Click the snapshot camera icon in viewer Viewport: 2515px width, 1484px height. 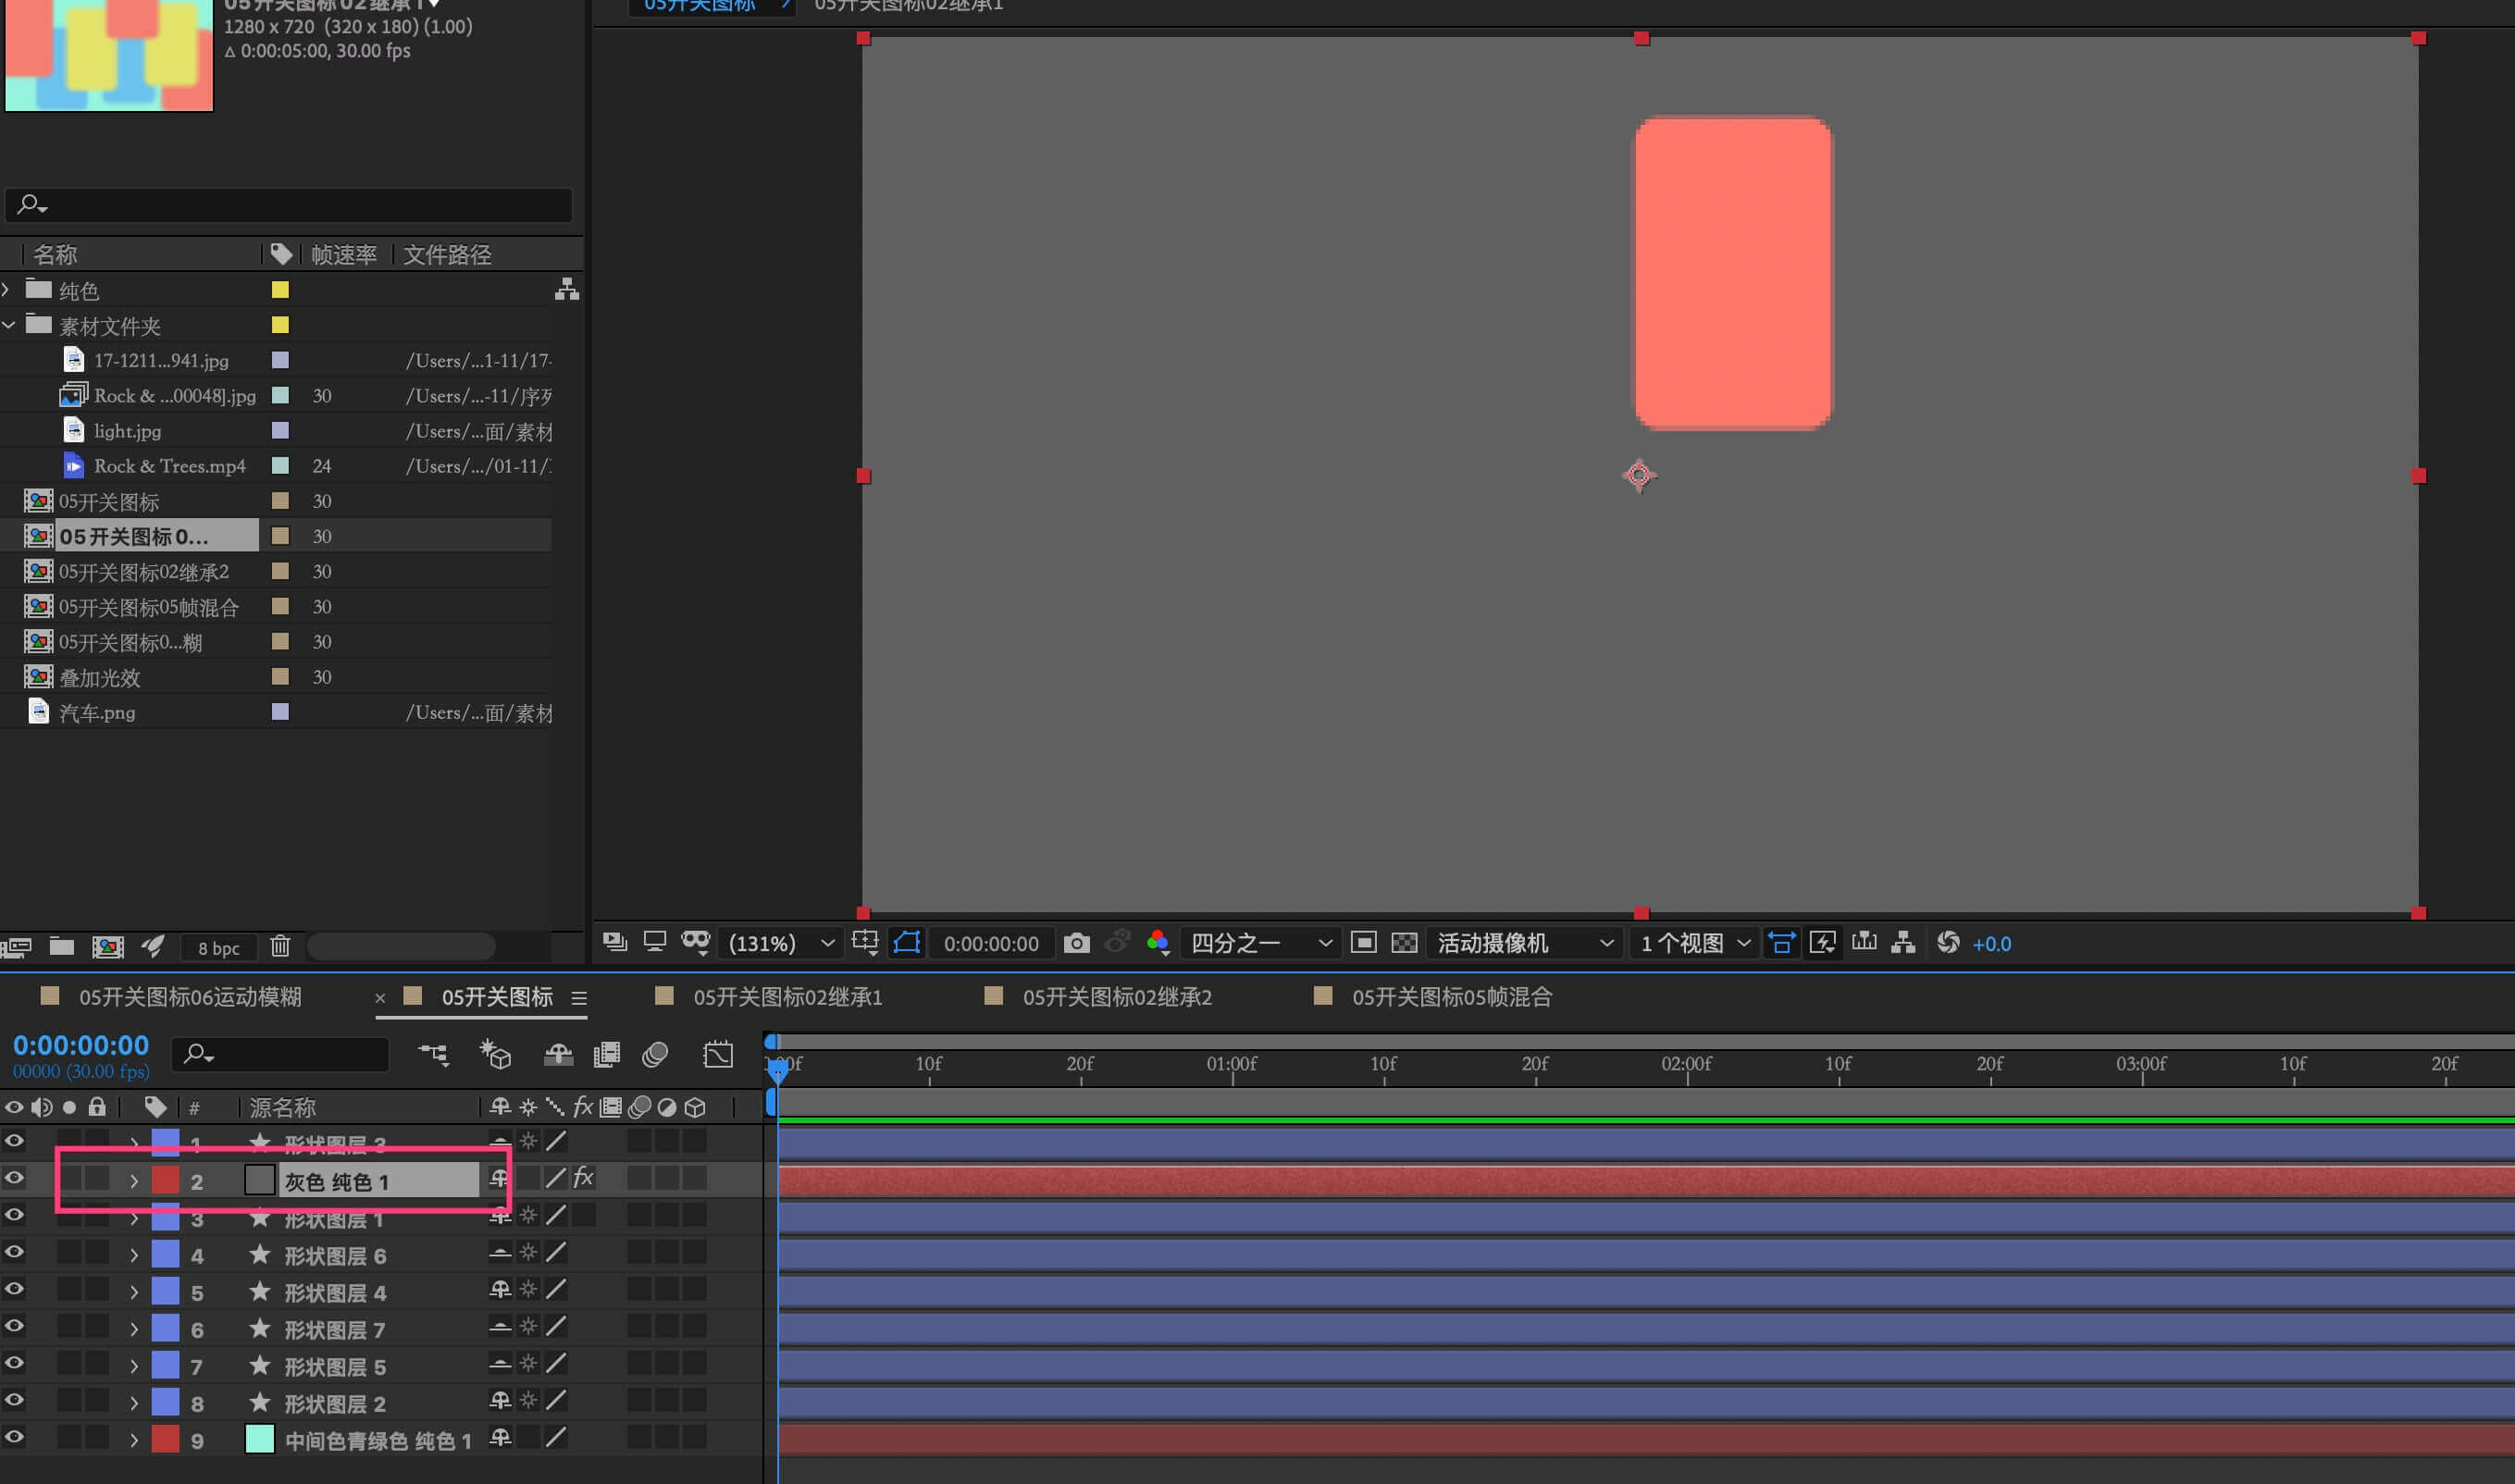pos(1076,943)
